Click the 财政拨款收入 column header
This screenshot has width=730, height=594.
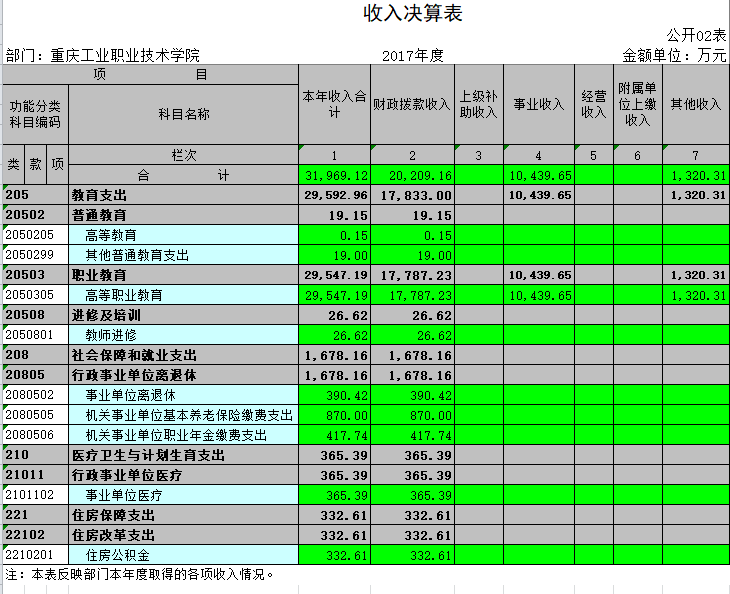[x=411, y=104]
